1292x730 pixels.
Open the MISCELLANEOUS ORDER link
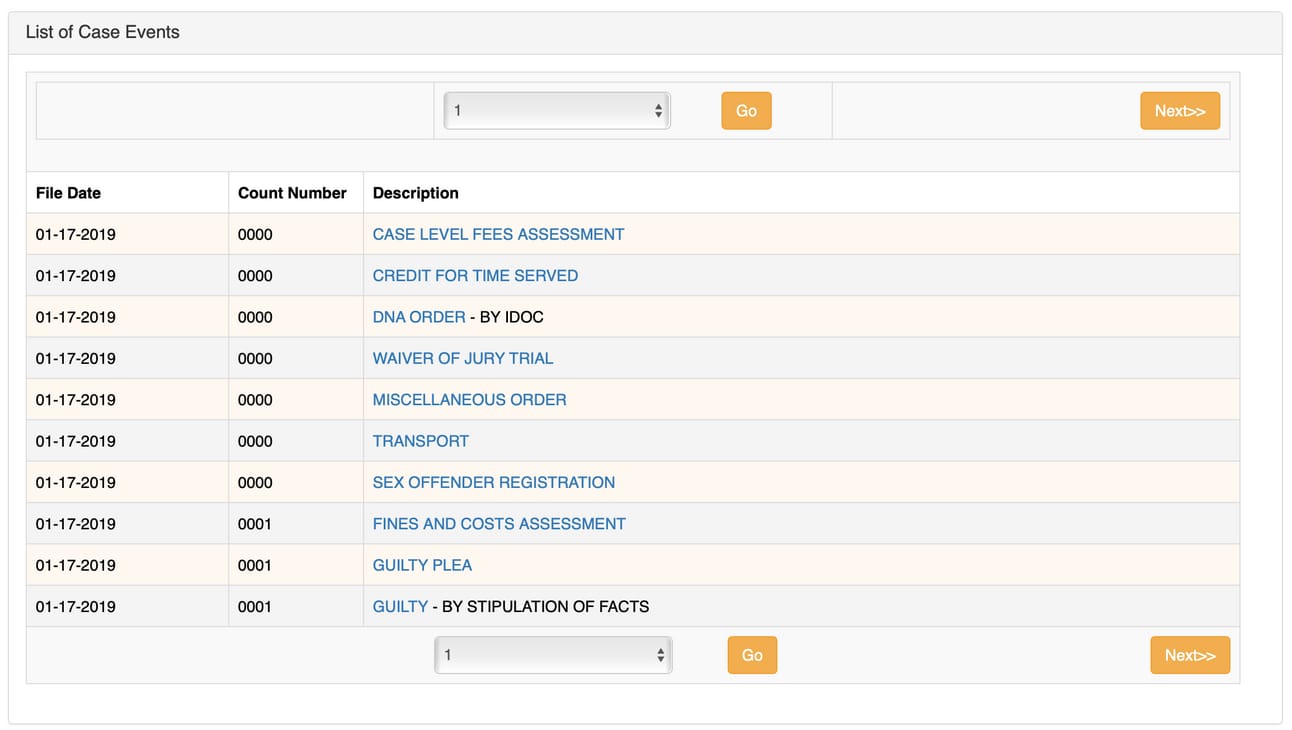click(x=470, y=399)
